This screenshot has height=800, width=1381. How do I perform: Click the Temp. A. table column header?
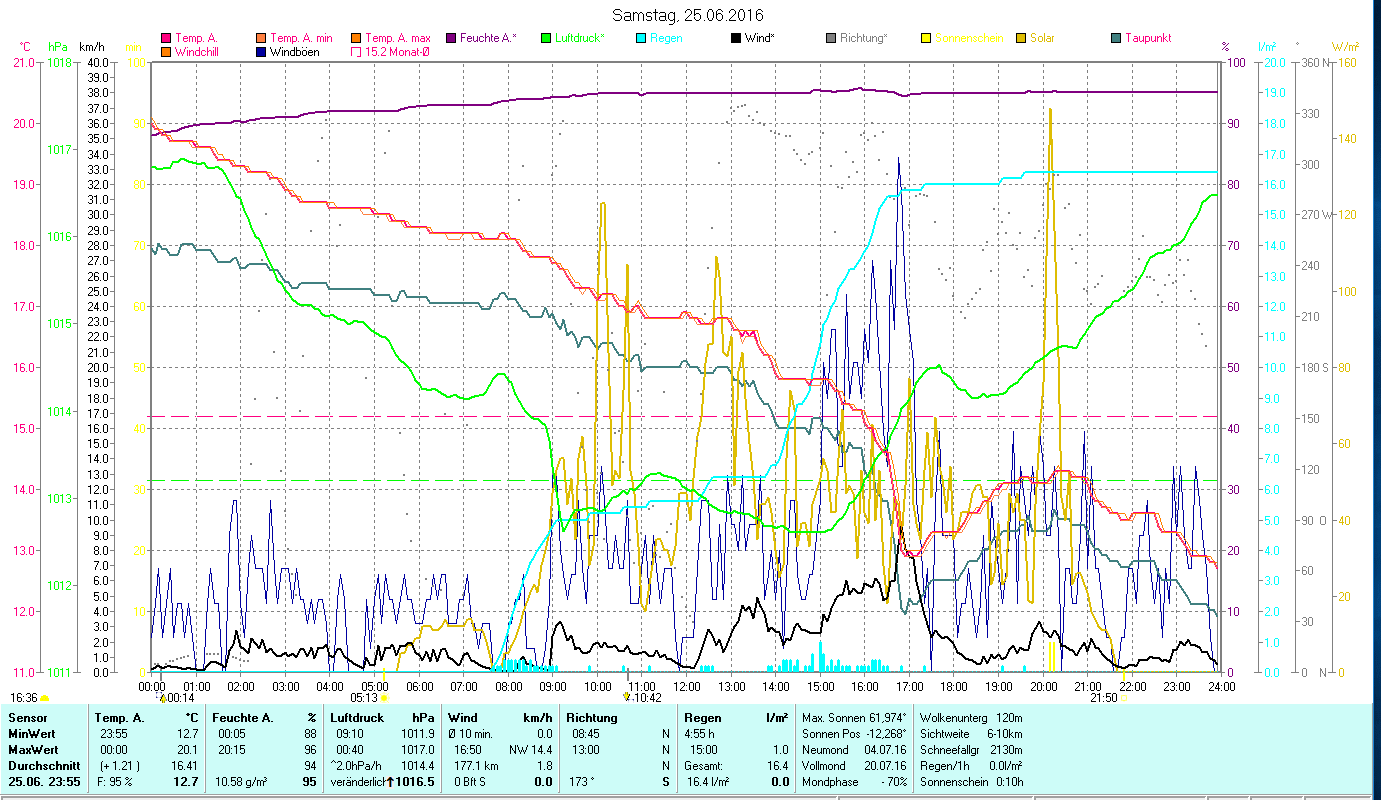pyautogui.click(x=120, y=718)
